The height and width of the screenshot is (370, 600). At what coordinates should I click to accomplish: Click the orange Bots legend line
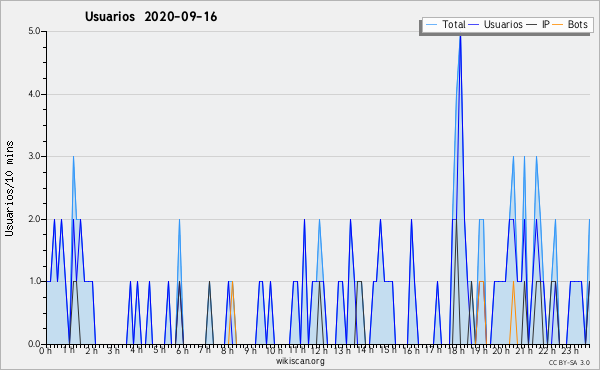click(x=558, y=25)
